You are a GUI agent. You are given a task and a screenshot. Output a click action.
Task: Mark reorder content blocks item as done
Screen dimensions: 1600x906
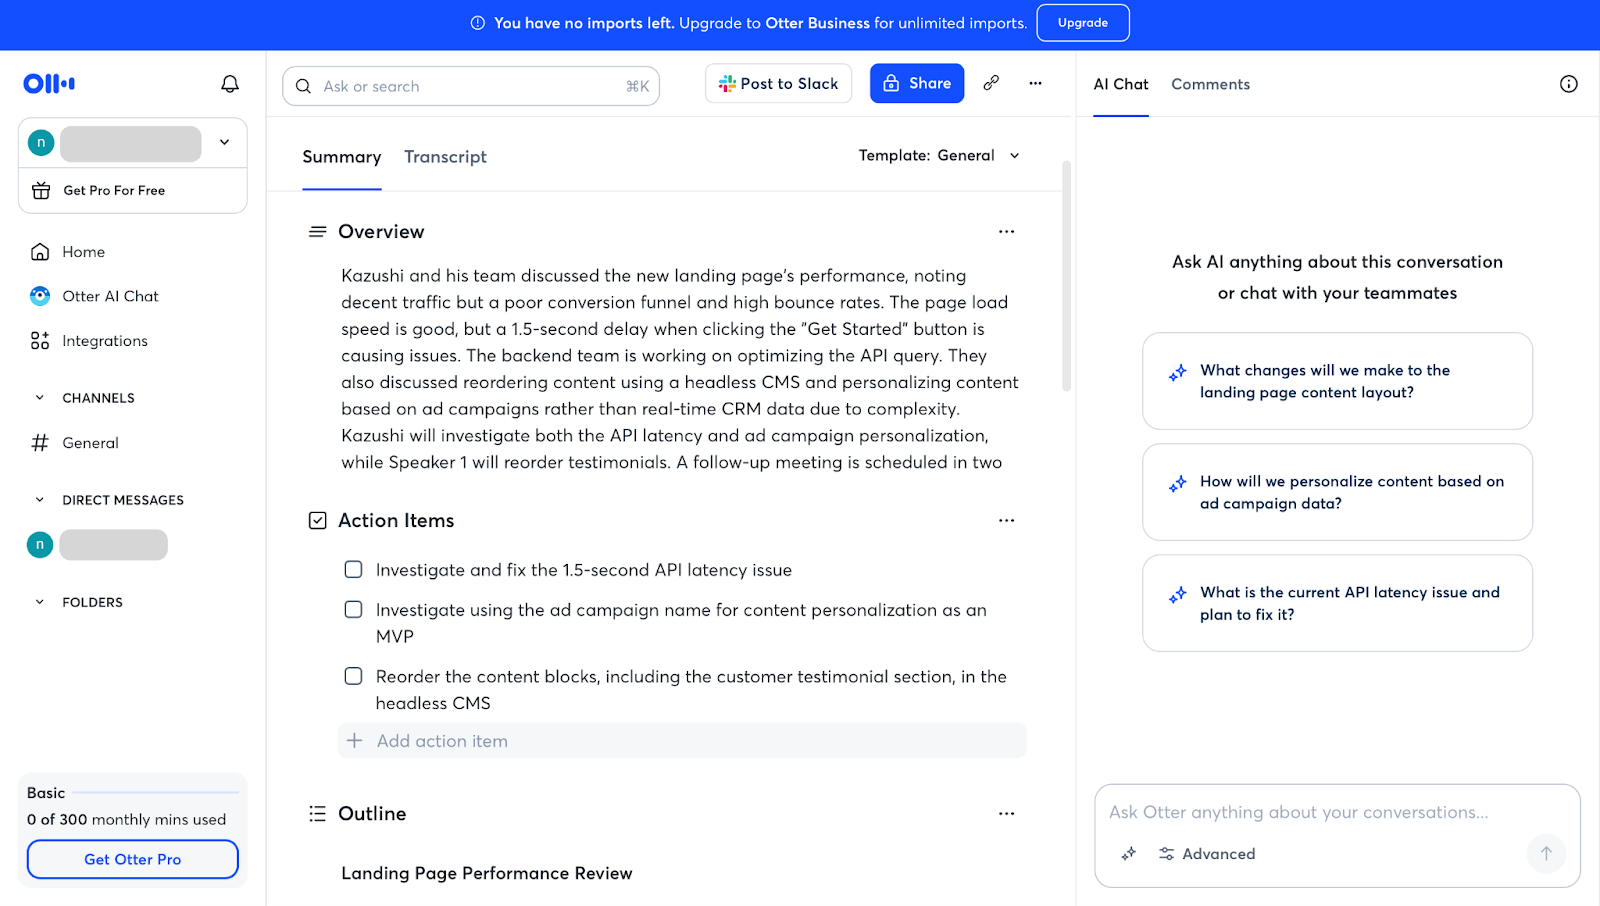(x=353, y=677)
